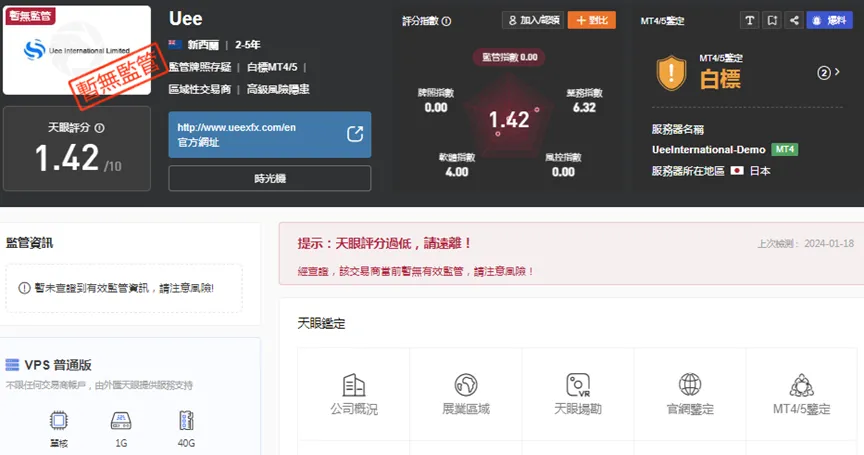This screenshot has width=864, height=455.
Task: Click the yellow shield warning icon
Action: point(671,74)
